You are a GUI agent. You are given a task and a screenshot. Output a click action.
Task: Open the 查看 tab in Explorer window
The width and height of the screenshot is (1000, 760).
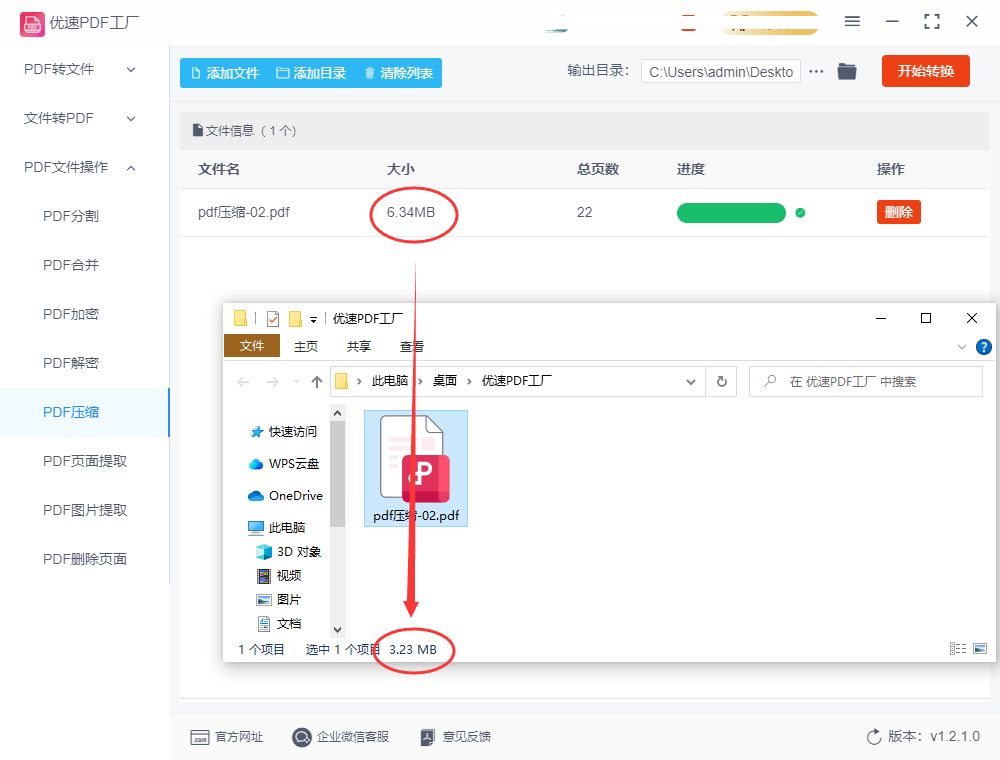411,346
